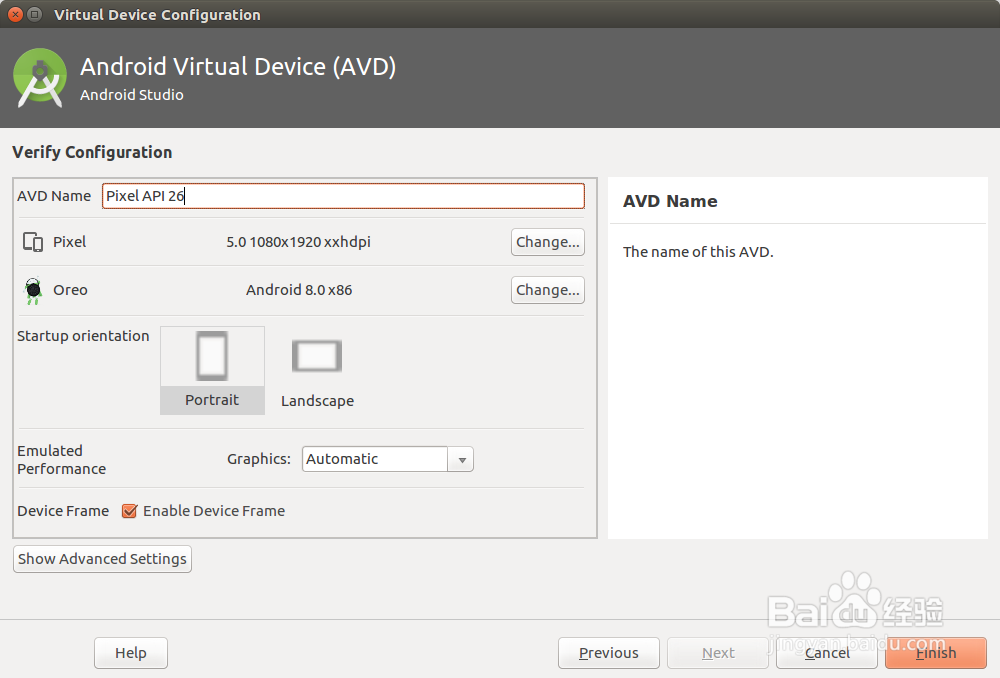Change the Pixel hardware device
The width and height of the screenshot is (1000, 678).
[x=548, y=242]
